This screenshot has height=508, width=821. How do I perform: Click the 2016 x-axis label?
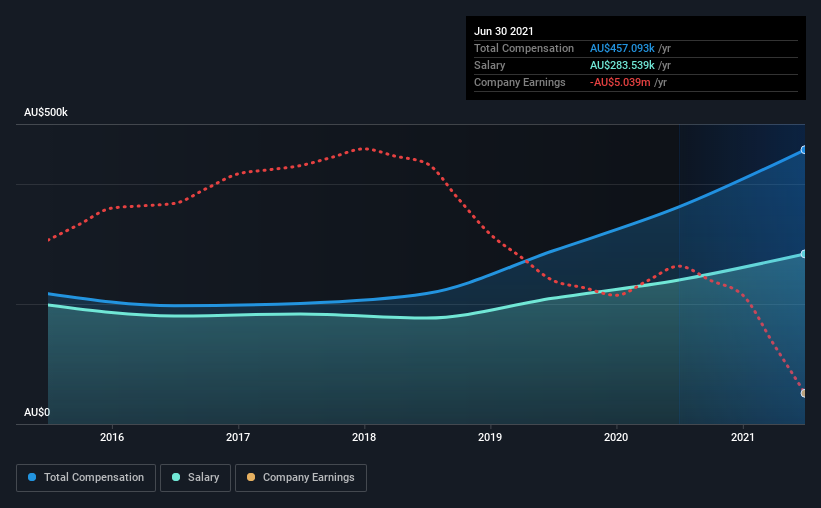tap(112, 437)
